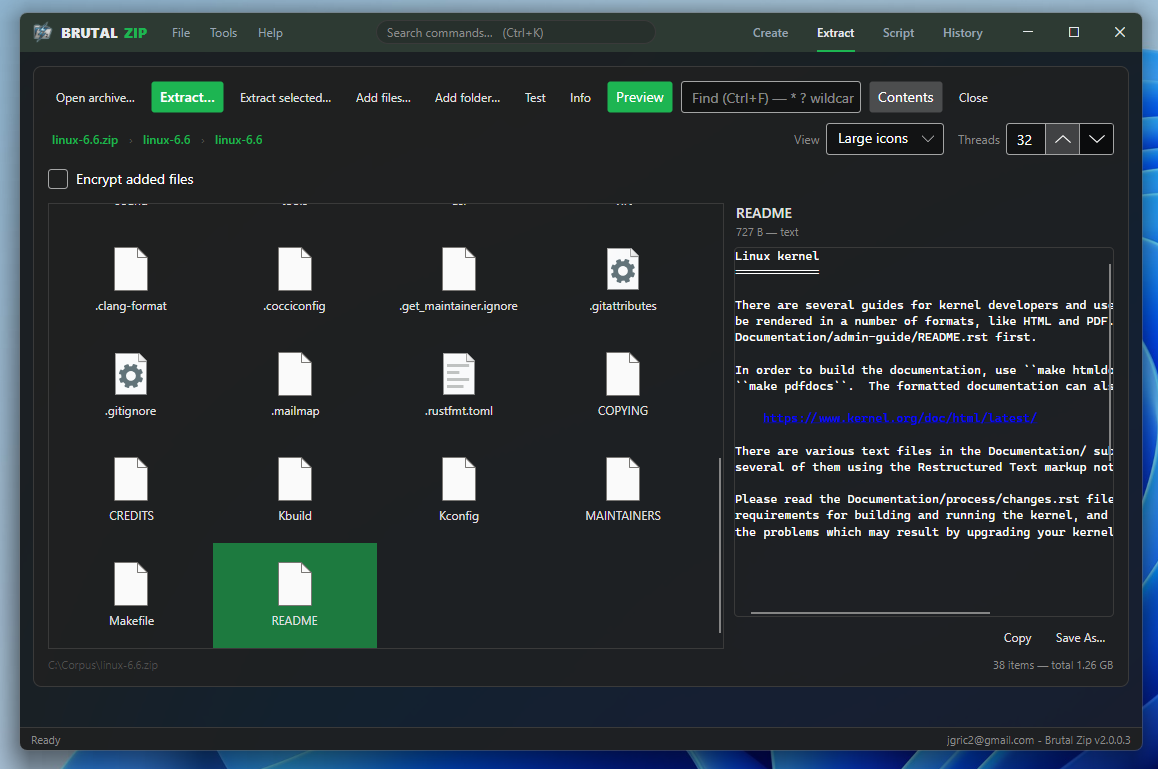
Task: Focus the Search commands box
Action: (x=515, y=33)
